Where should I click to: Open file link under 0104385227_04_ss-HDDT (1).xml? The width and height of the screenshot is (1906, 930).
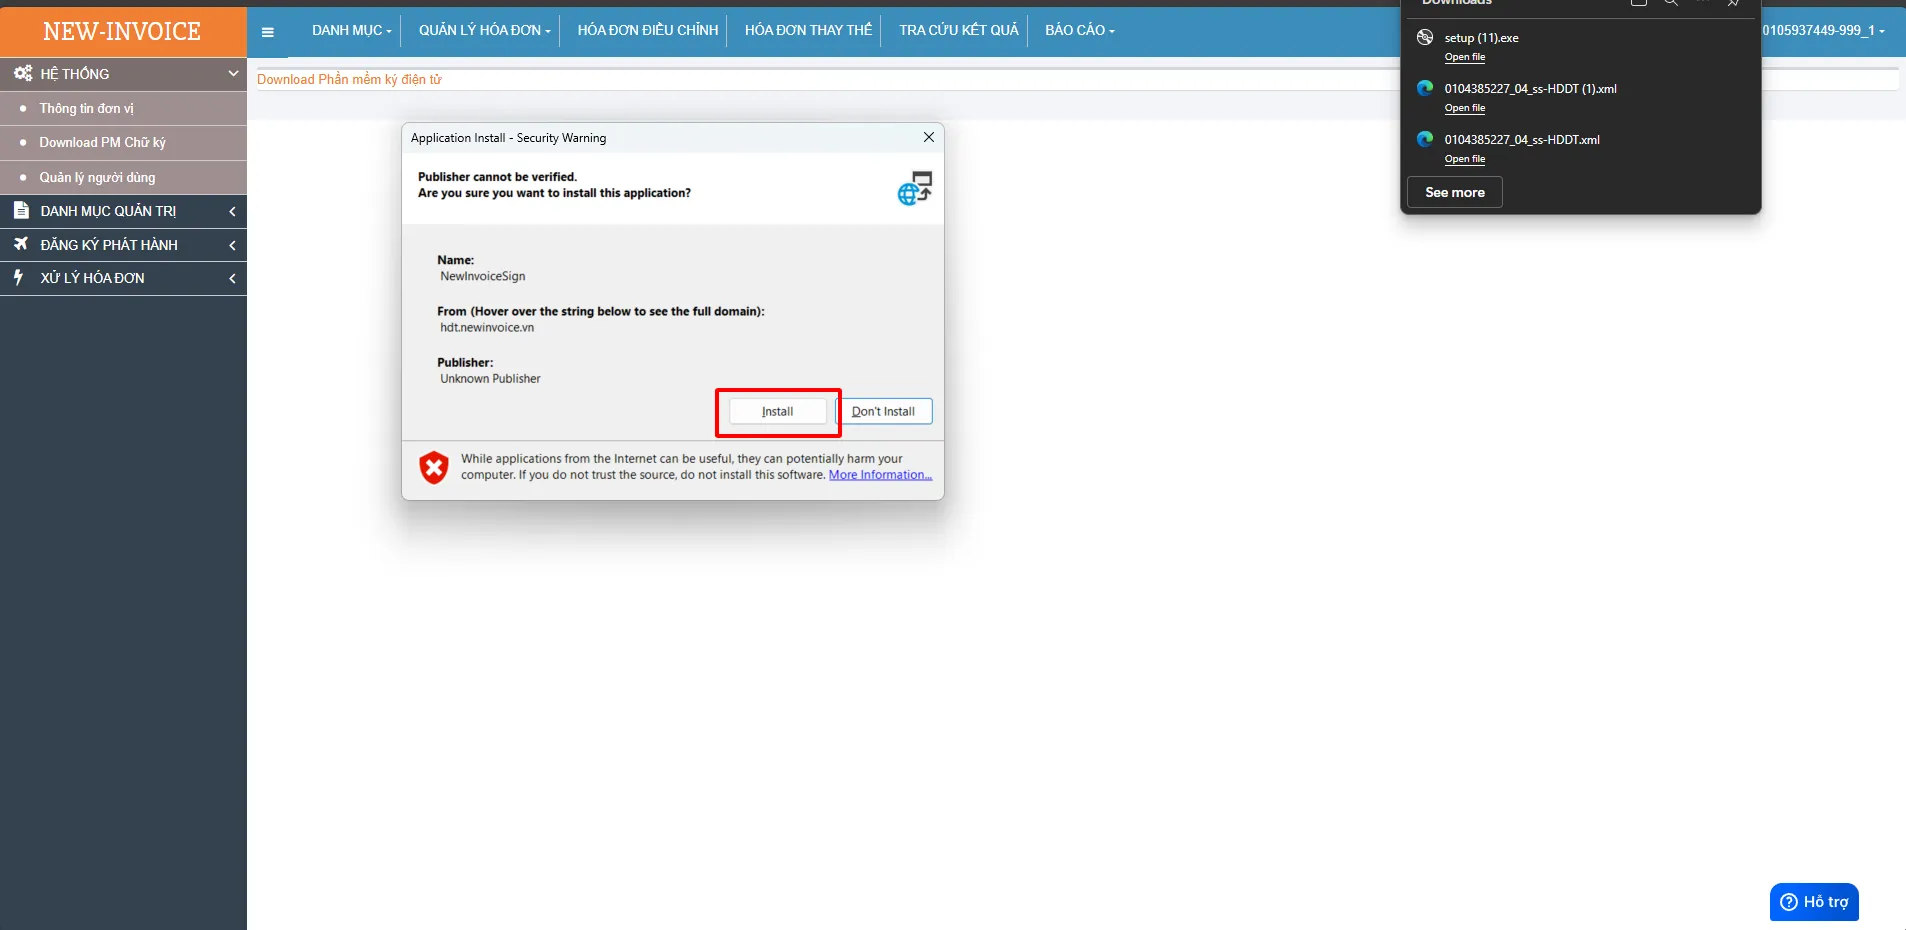(1464, 108)
